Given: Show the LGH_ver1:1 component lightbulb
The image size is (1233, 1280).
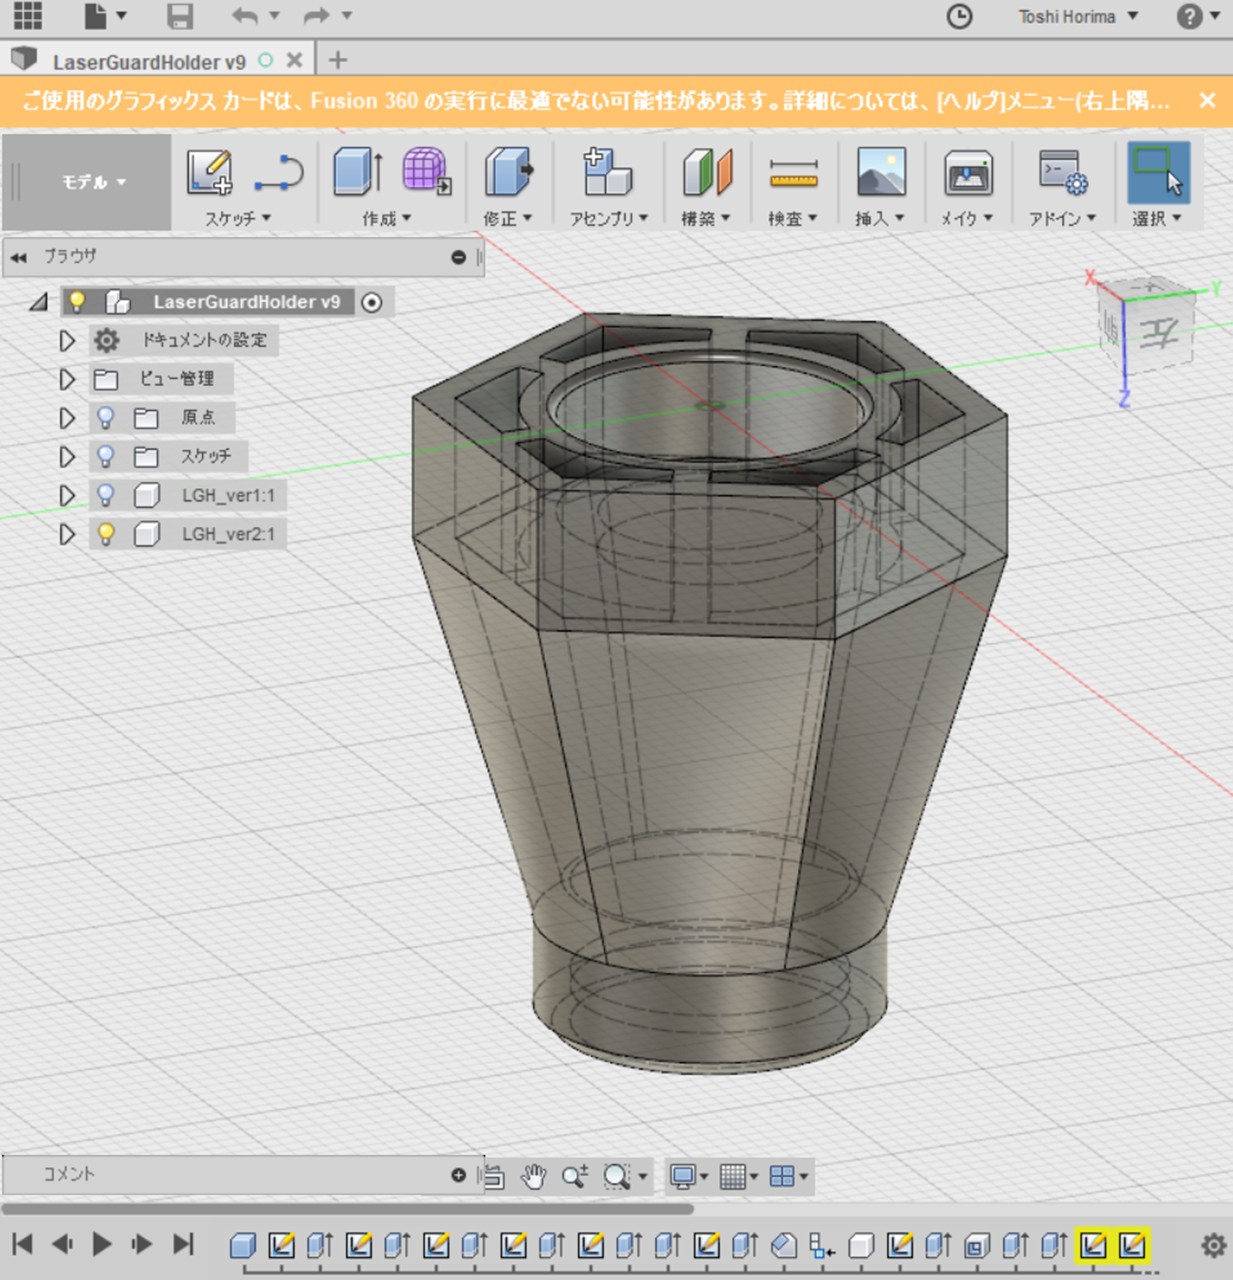Looking at the screenshot, I should [x=106, y=495].
